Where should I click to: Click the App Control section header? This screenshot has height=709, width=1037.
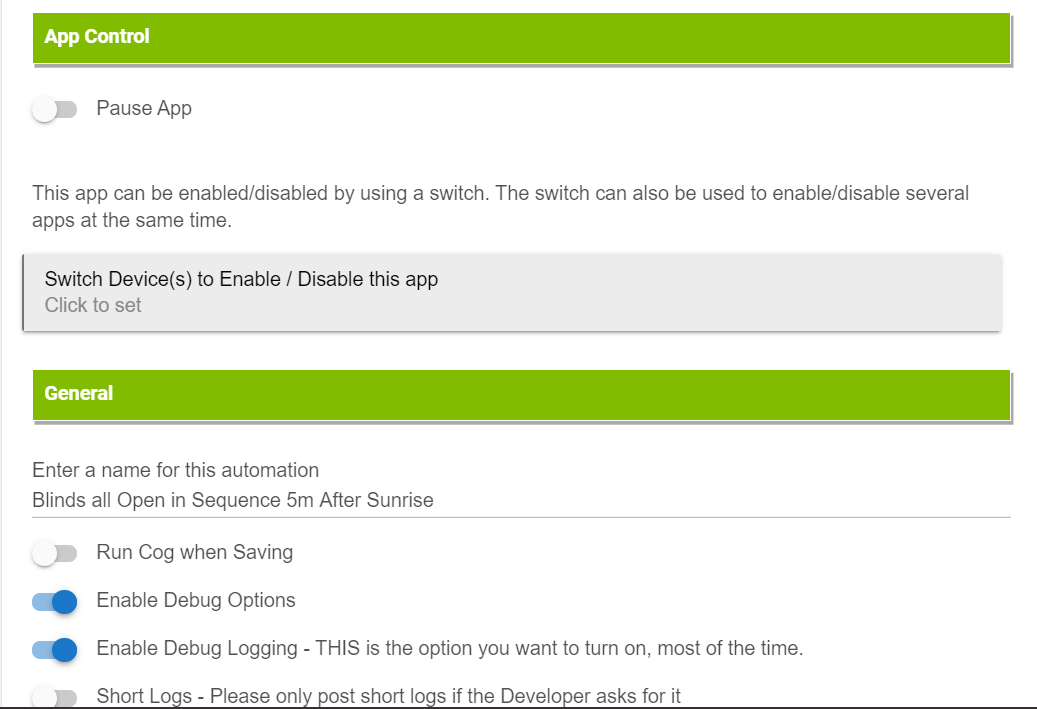coord(521,38)
